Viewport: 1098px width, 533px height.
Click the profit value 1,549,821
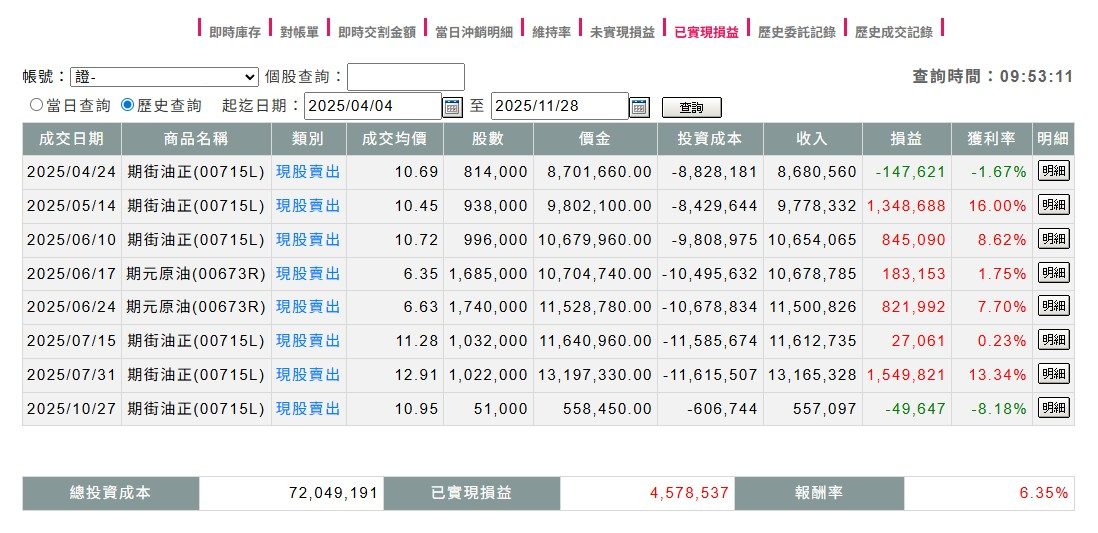click(x=906, y=375)
